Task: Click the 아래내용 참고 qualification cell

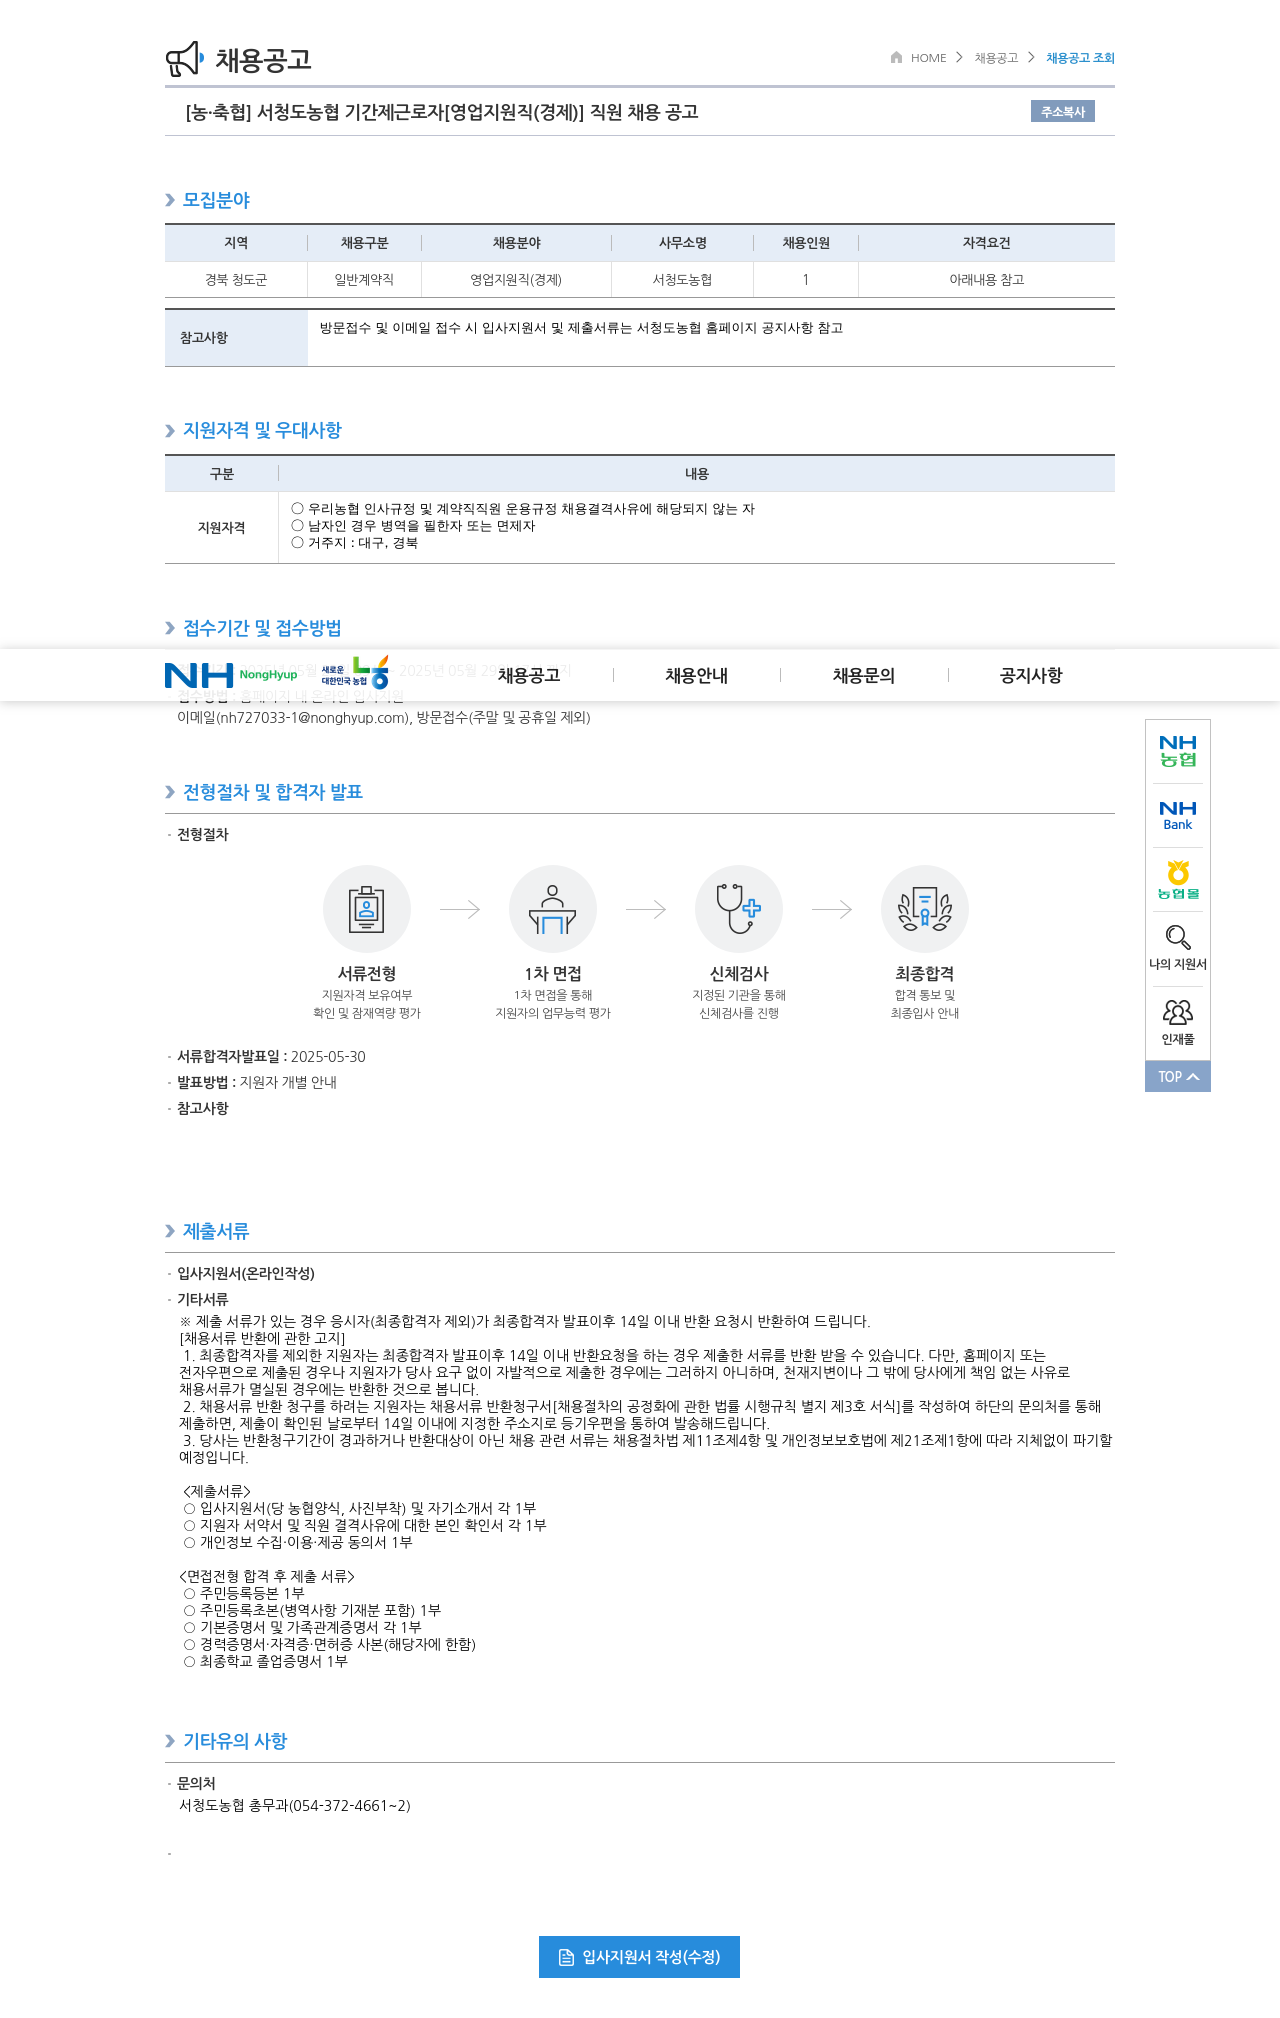Action: click(x=986, y=280)
